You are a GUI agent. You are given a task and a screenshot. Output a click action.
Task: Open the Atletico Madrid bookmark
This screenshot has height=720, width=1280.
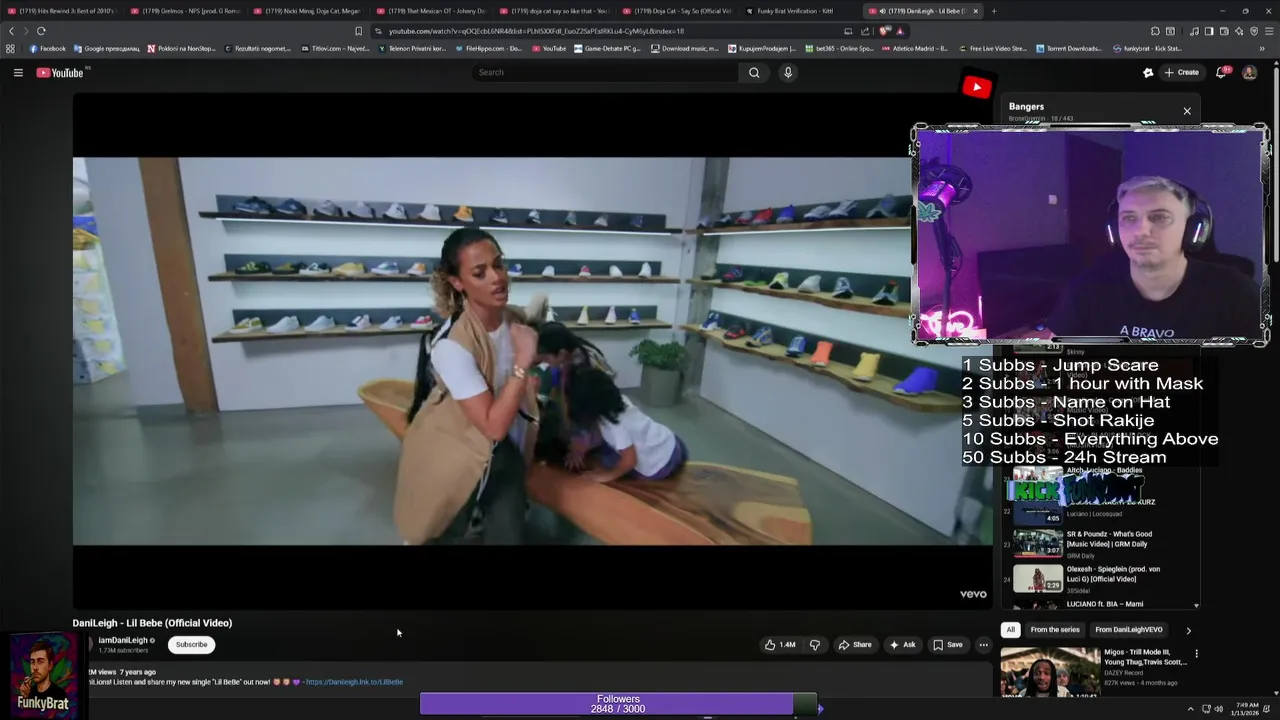click(914, 48)
